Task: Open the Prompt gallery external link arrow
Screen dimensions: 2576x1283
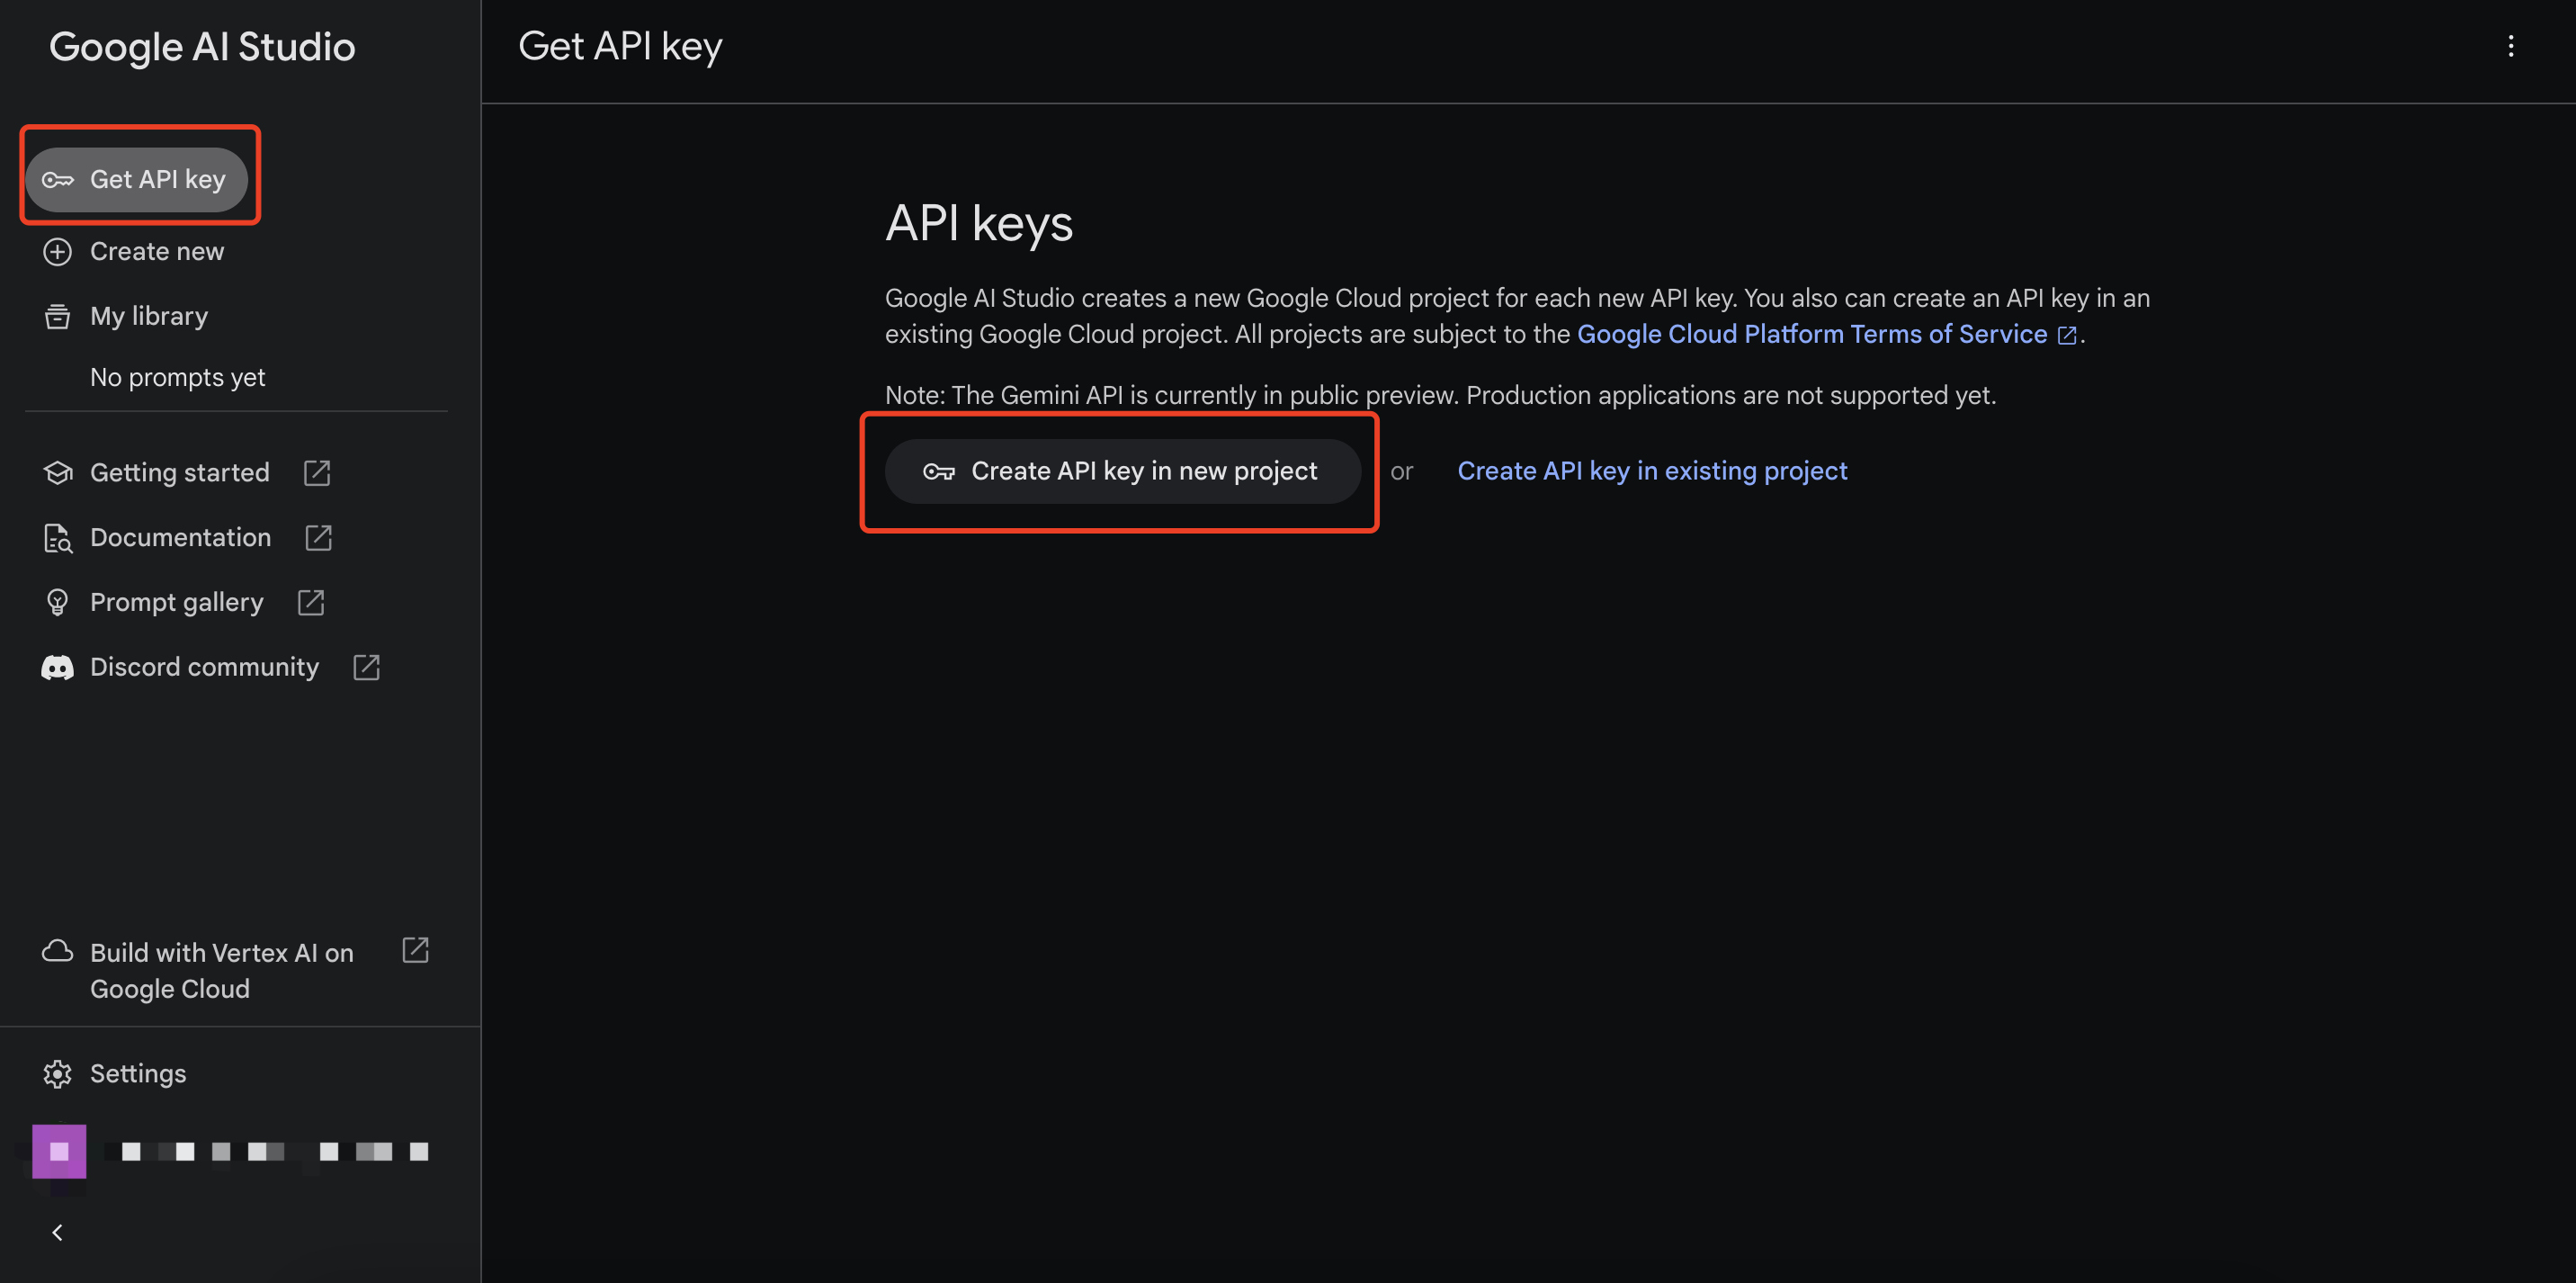Action: click(x=311, y=602)
